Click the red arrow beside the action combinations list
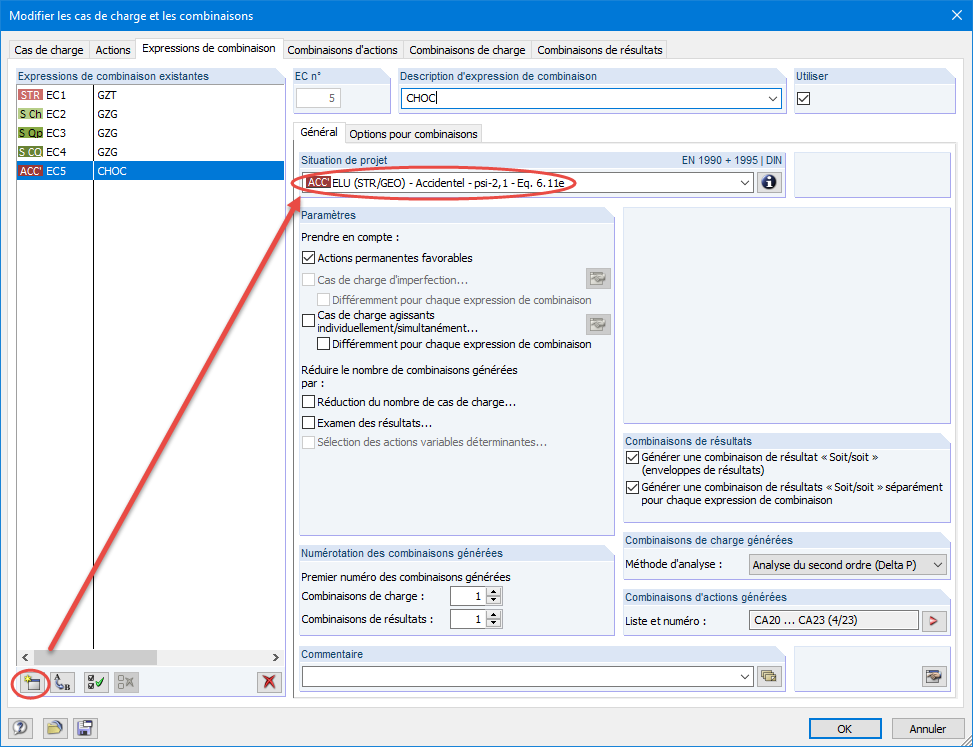Image resolution: width=973 pixels, height=747 pixels. click(x=934, y=621)
